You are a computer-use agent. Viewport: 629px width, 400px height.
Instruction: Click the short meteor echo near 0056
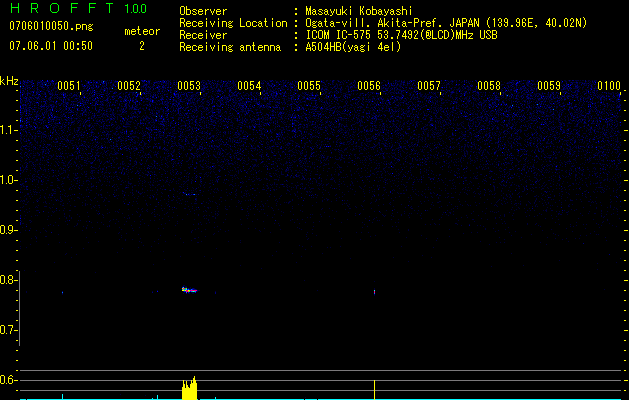pos(374,292)
